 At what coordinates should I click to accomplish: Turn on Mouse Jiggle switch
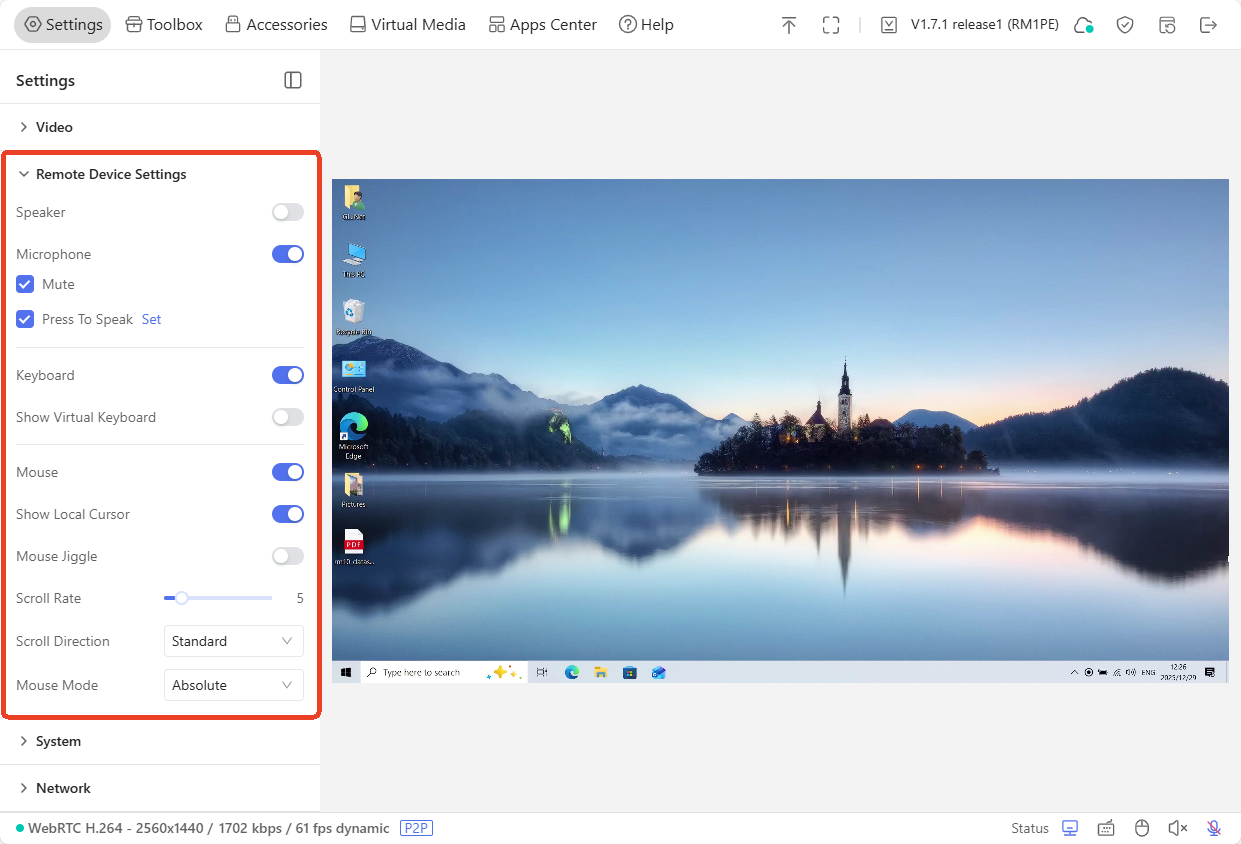coord(288,556)
